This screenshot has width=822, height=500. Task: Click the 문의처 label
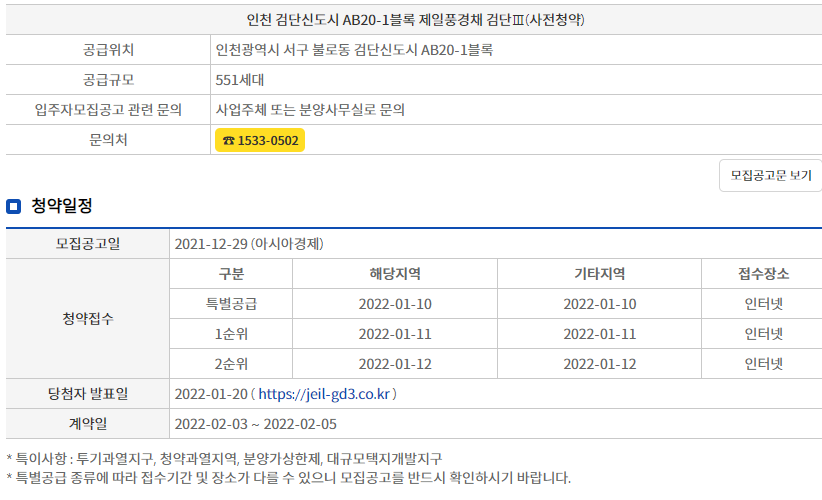pos(108,139)
